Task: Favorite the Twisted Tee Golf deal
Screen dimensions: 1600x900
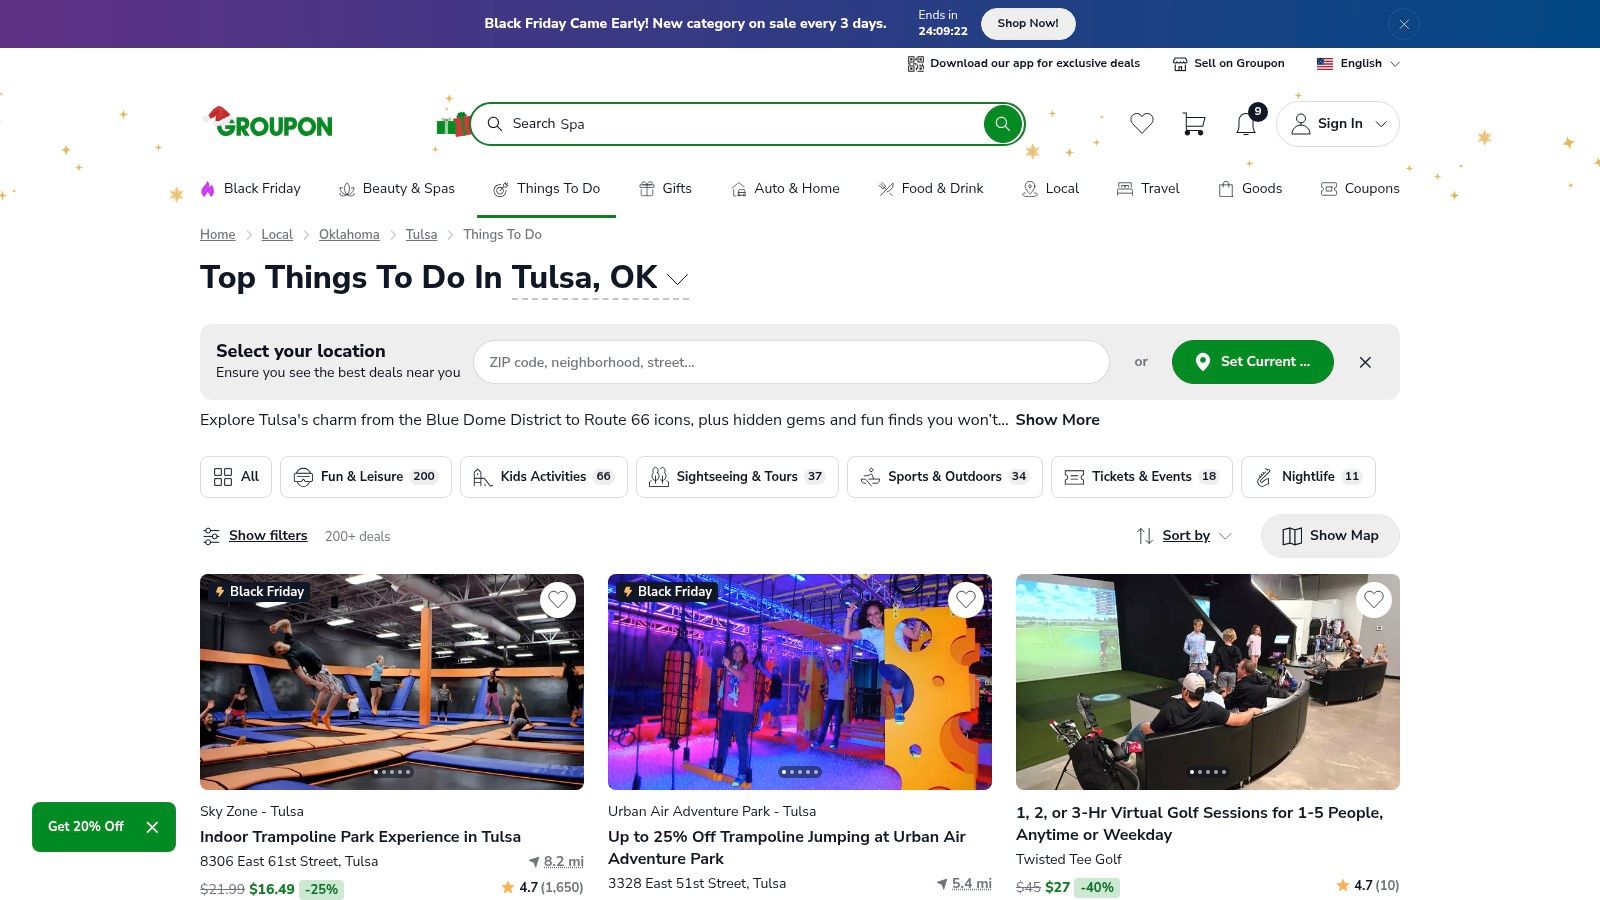Action: point(1373,600)
